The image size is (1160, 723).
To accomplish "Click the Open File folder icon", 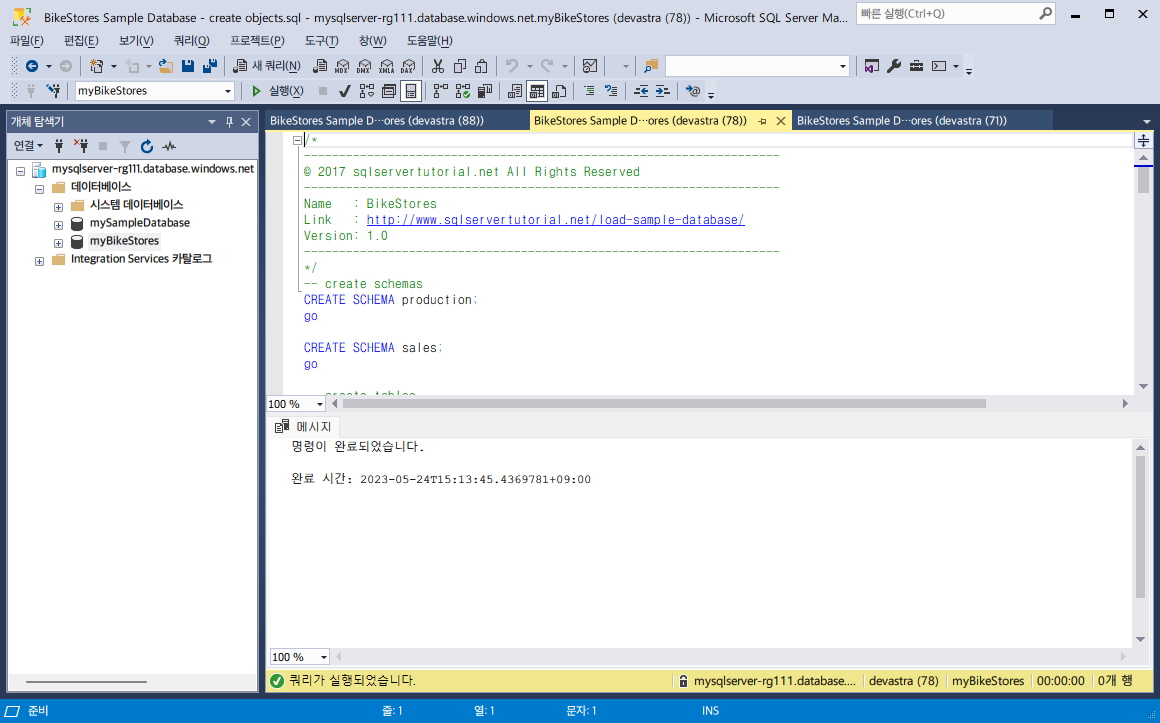I will pos(166,67).
